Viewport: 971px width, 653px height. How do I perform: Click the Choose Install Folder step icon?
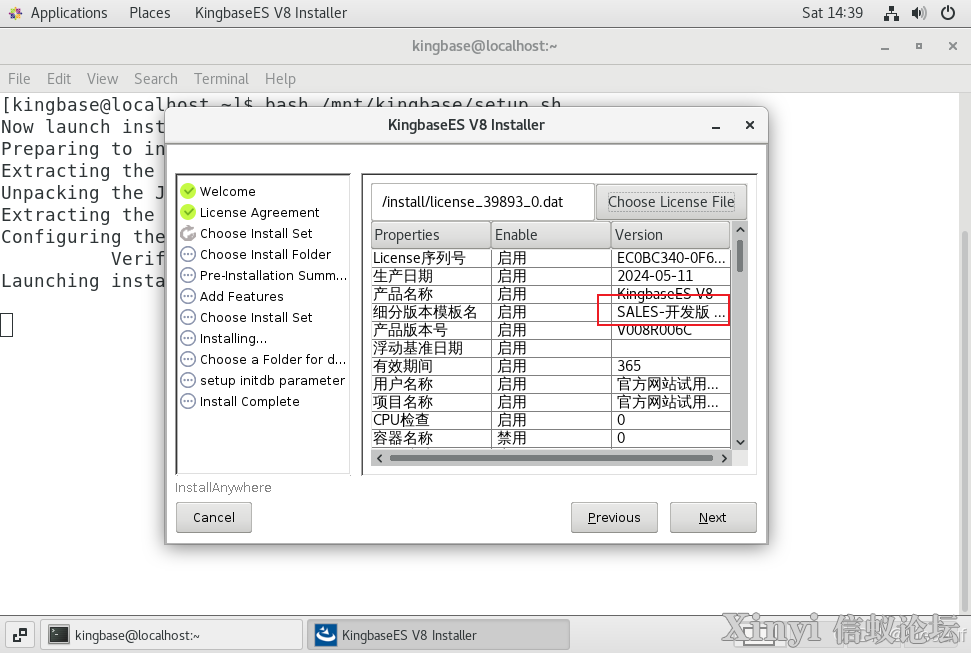pos(188,254)
